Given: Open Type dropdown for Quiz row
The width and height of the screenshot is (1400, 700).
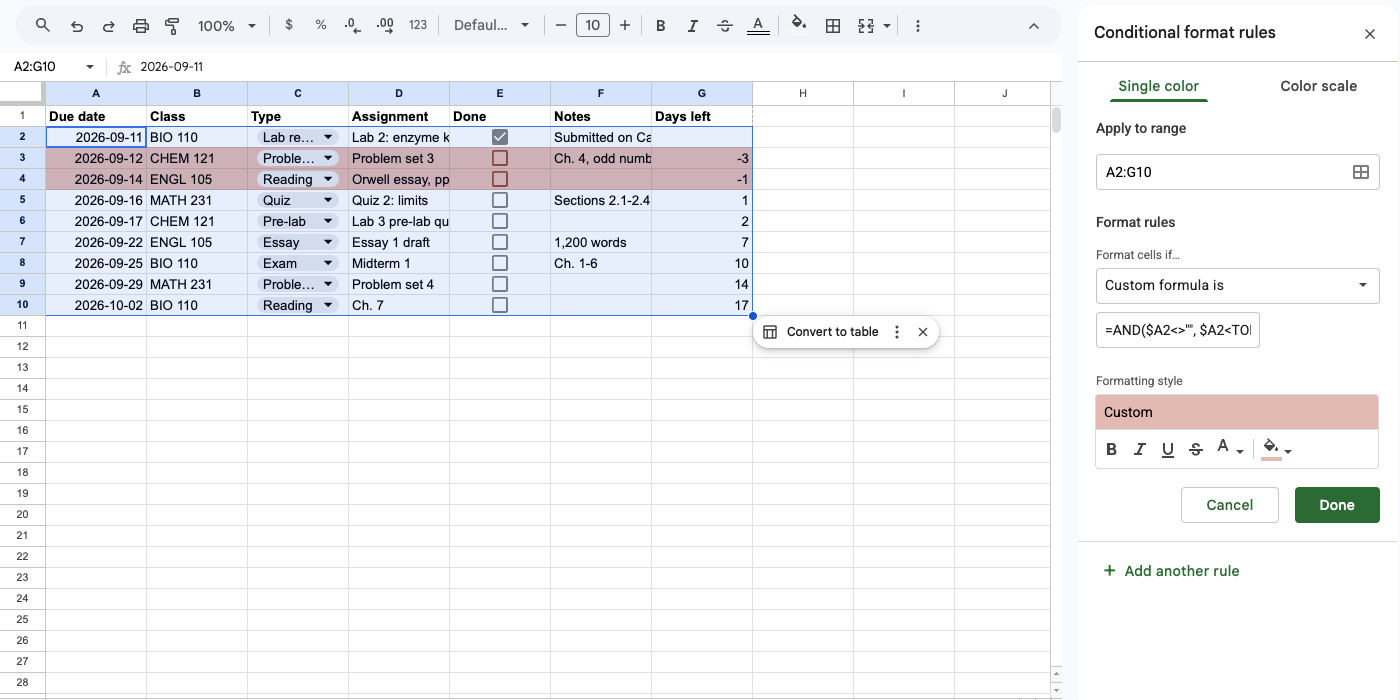Looking at the screenshot, I should 329,200.
